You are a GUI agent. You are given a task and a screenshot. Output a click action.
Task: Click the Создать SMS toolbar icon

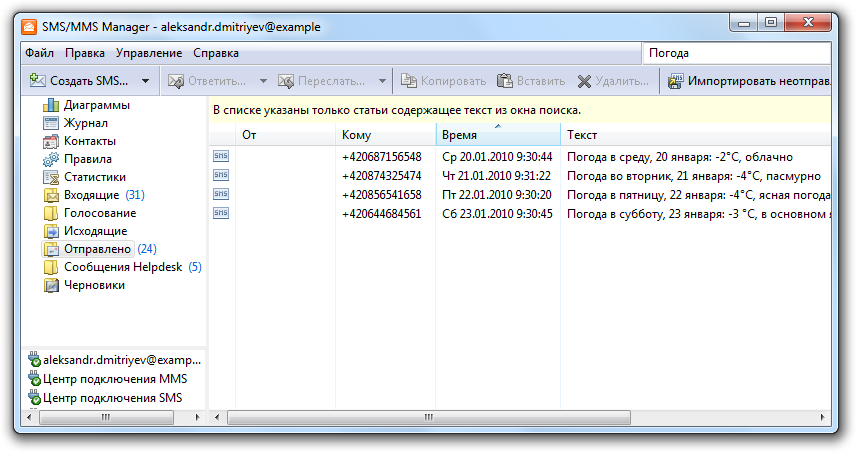(38, 81)
